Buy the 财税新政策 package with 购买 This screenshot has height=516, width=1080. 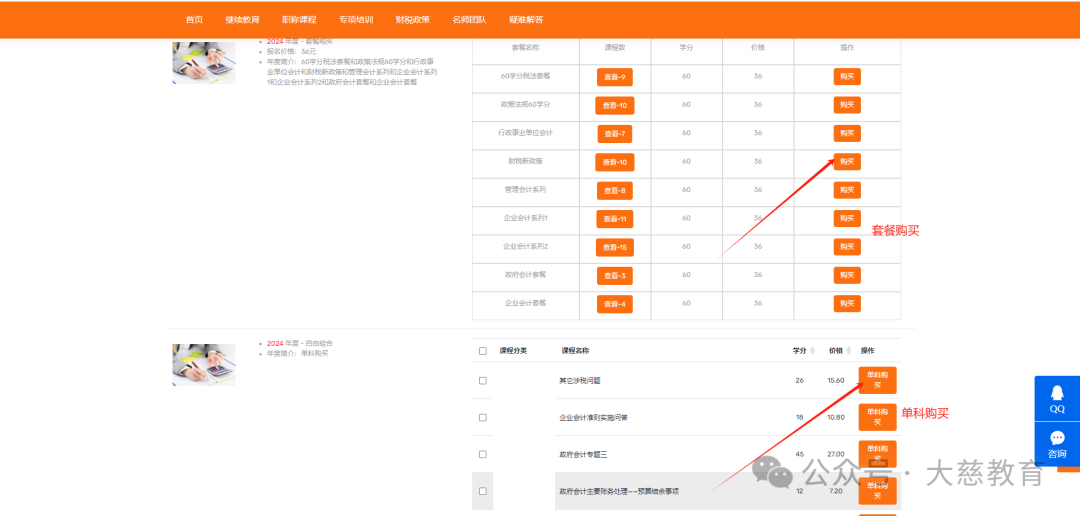click(846, 162)
